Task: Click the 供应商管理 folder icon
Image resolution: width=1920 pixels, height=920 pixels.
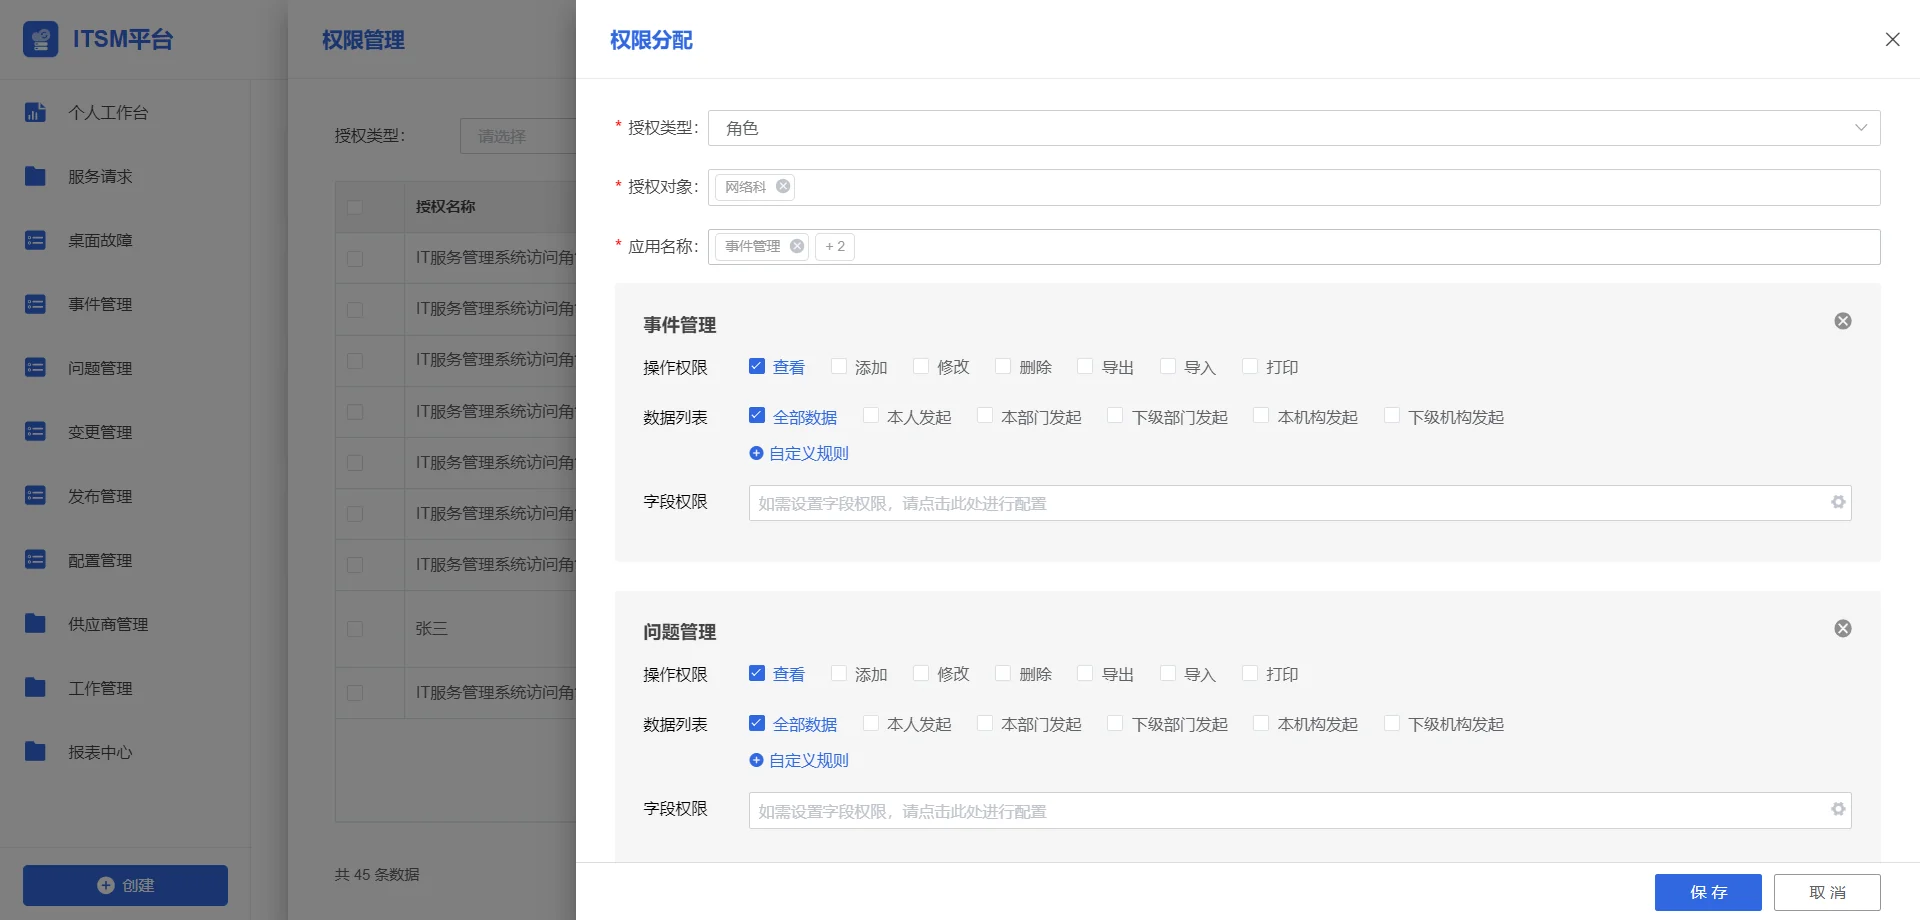Action: tap(35, 624)
